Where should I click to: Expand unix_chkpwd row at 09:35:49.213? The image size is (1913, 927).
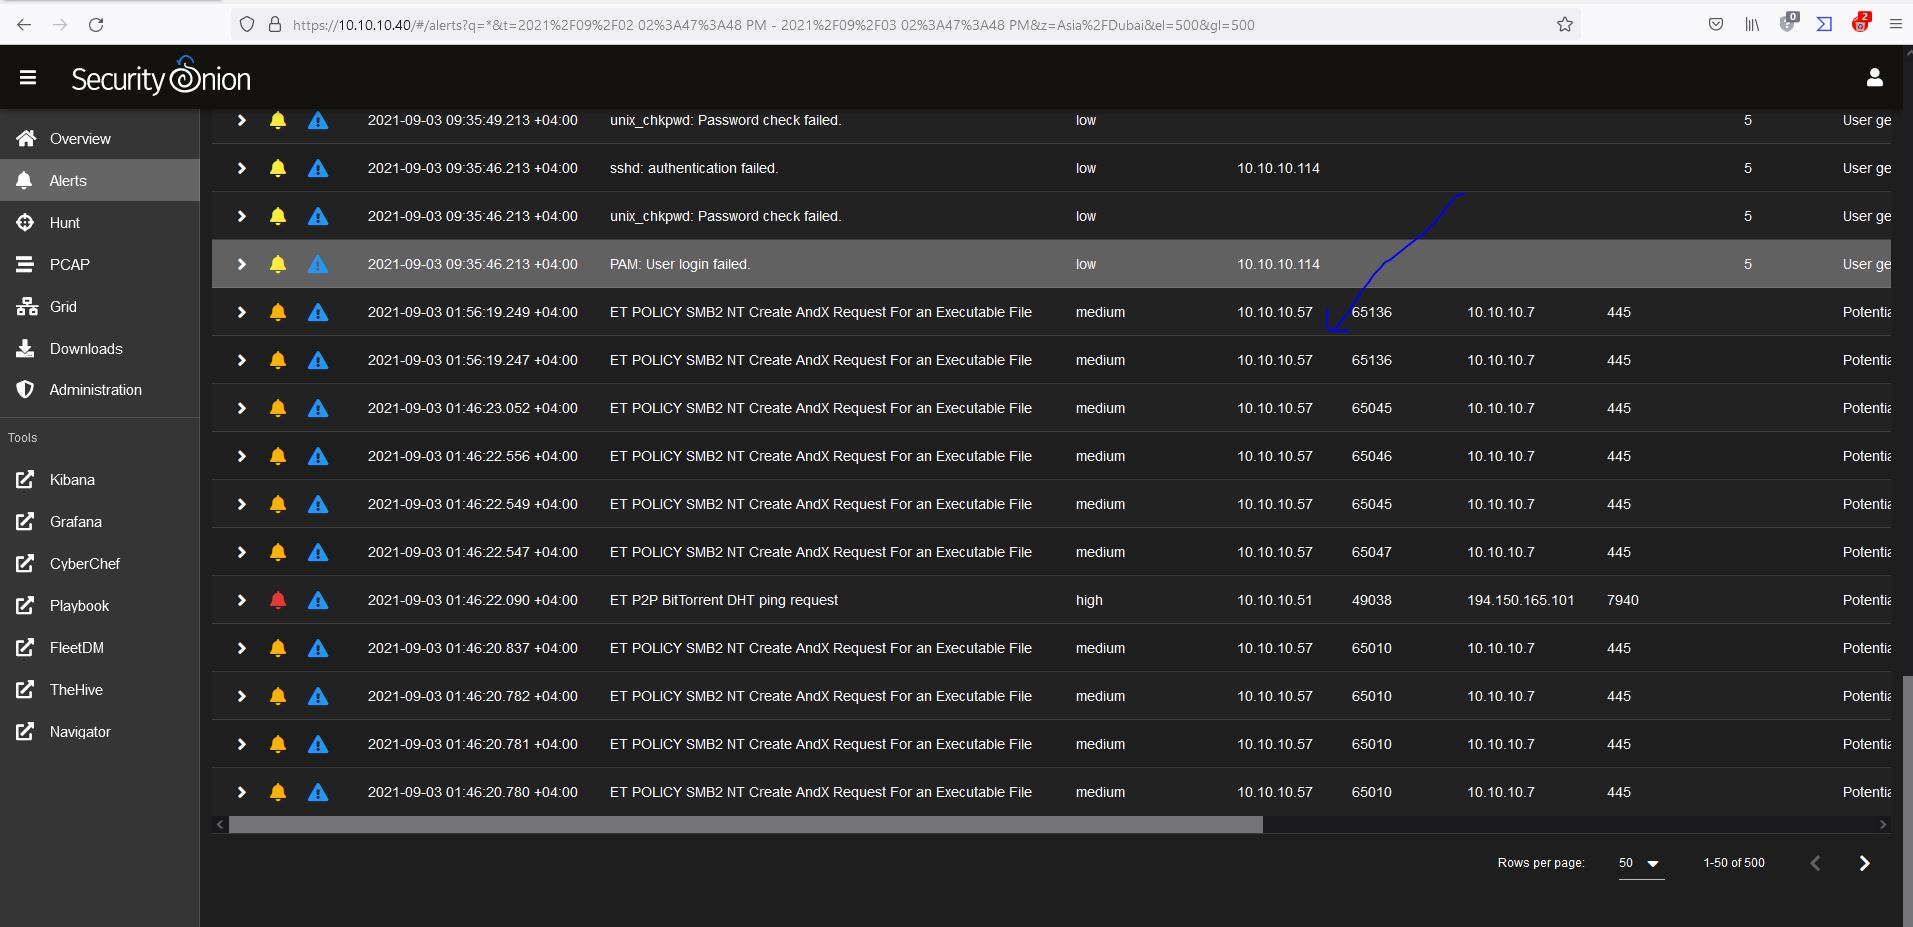coord(241,120)
